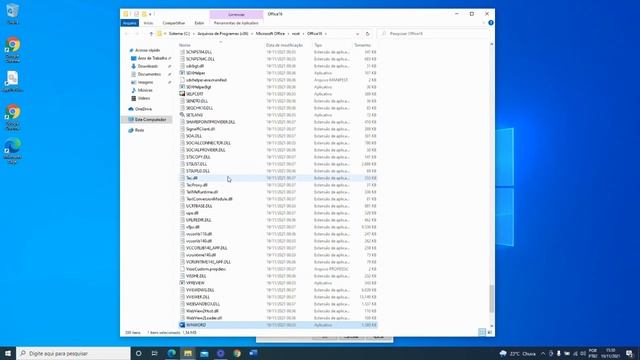Refresh the Office16 folder view
Screen dimensions: 640x360
(x=367, y=33)
